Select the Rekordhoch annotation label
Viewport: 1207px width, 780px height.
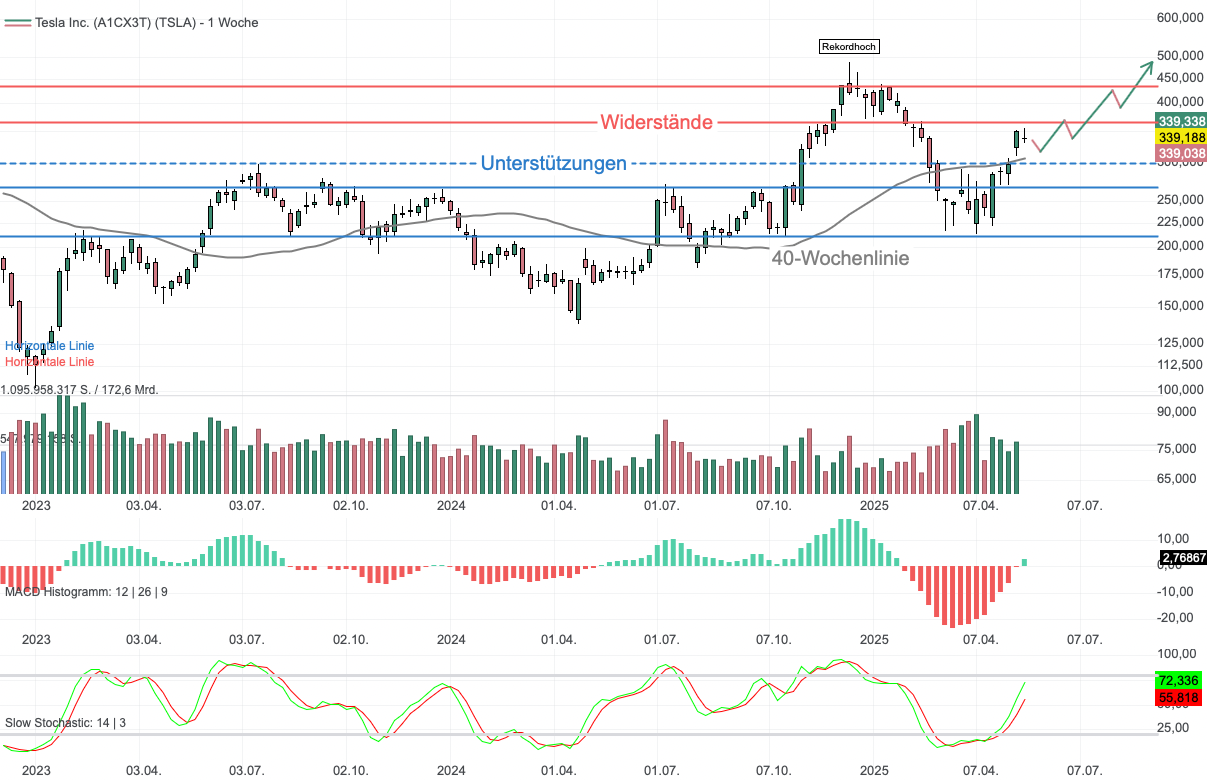tap(850, 46)
